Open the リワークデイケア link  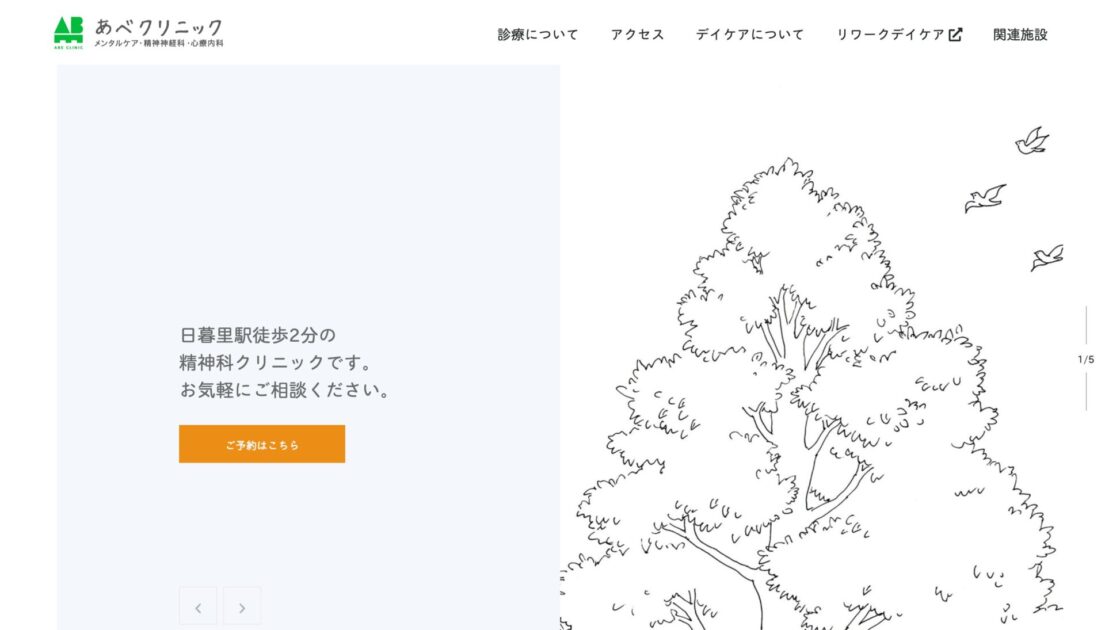tap(890, 34)
